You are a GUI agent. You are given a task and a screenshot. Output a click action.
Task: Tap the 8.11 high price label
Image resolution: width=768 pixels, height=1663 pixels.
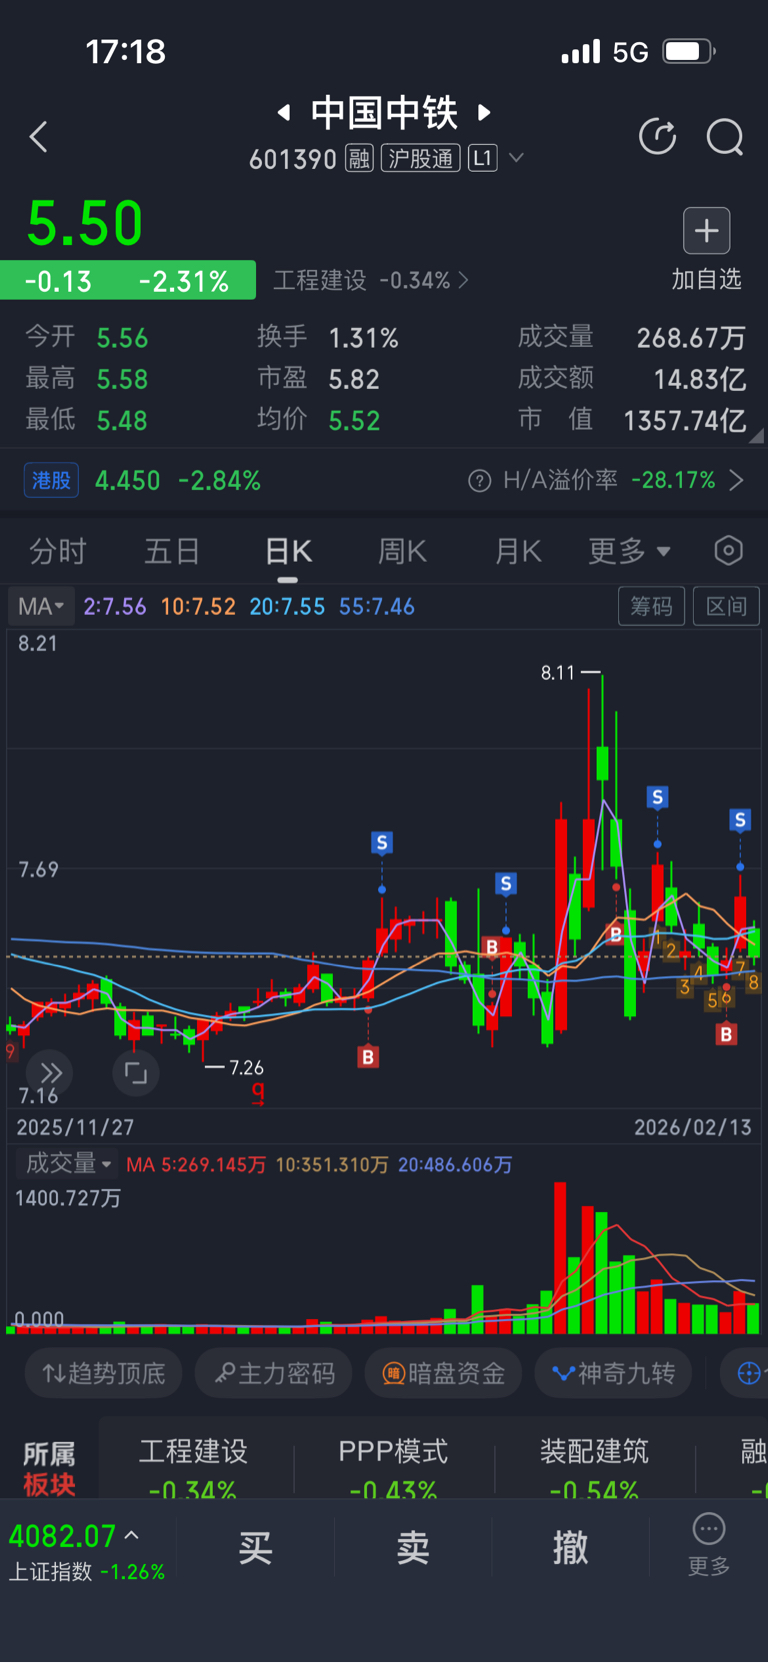pos(558,673)
